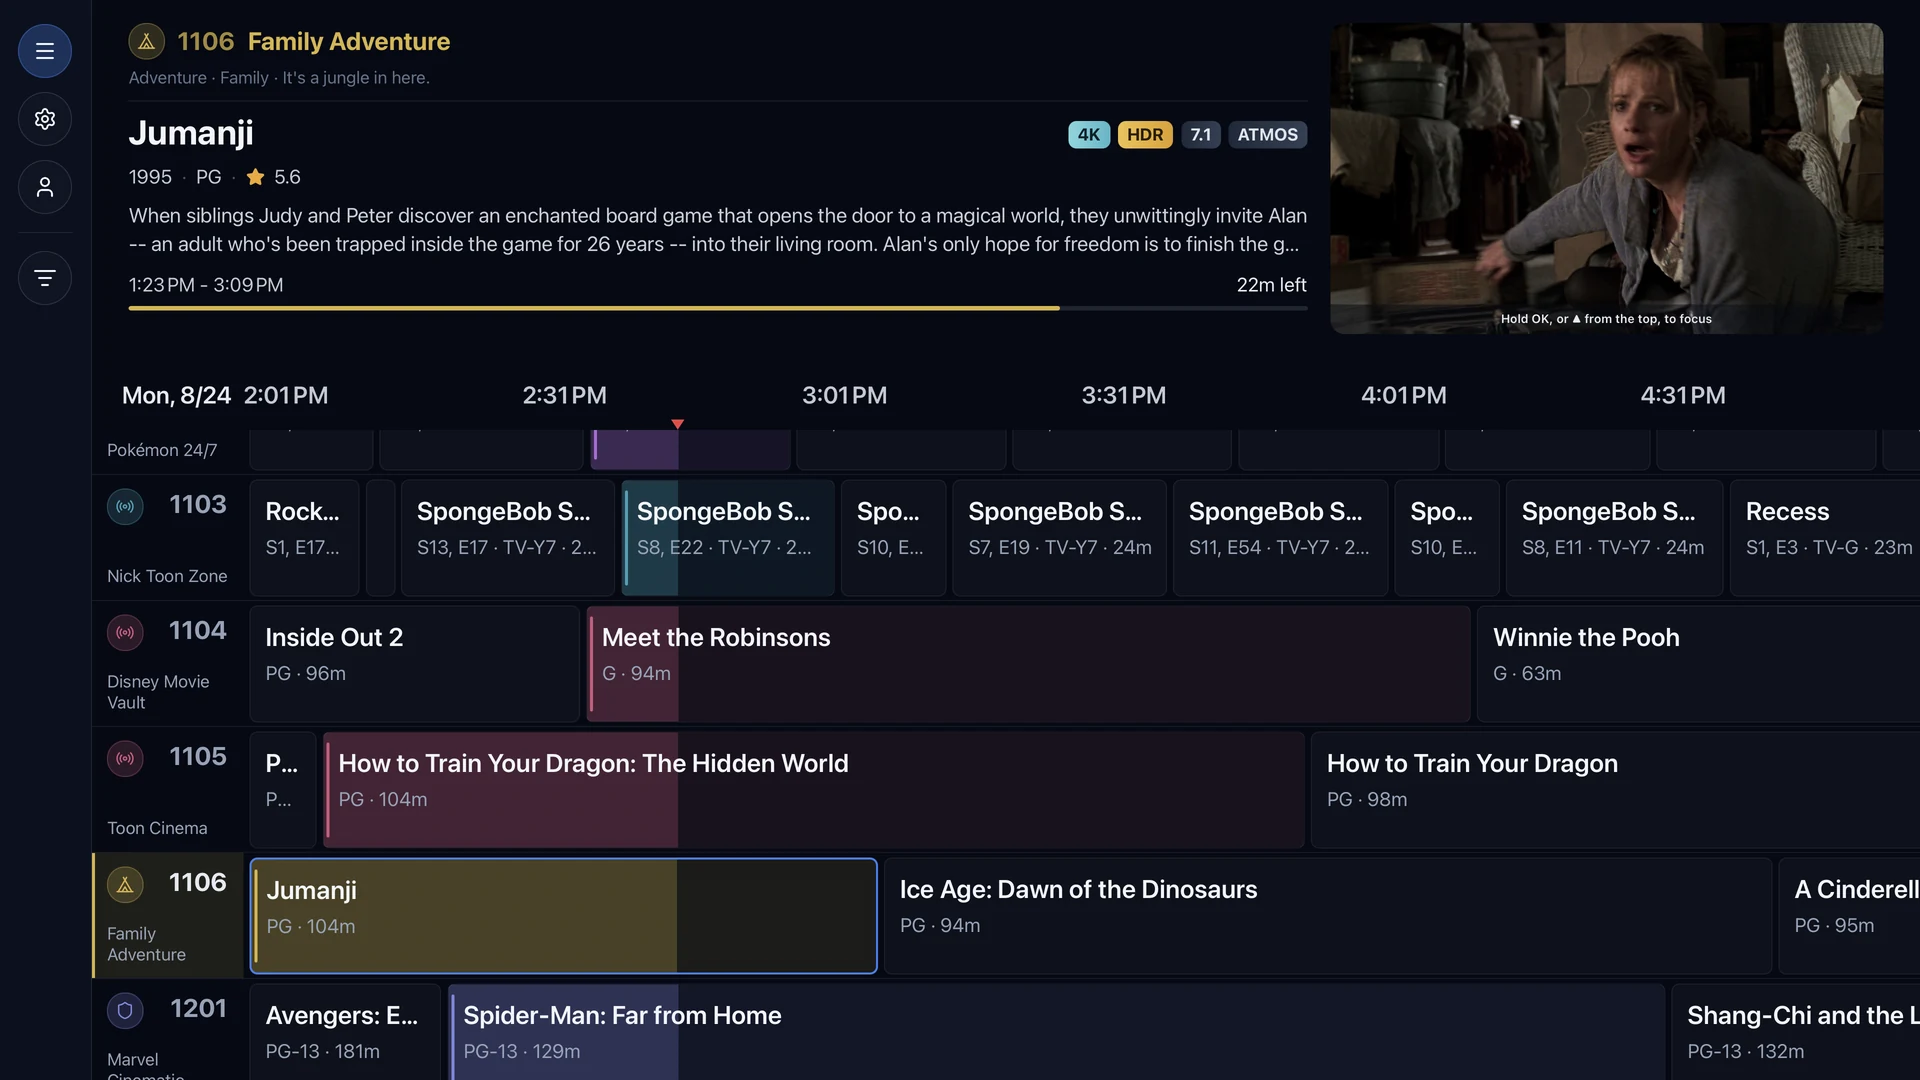Image resolution: width=1920 pixels, height=1080 pixels.
Task: Select How to Train Your Dragon: Hidden World
Action: (814, 790)
